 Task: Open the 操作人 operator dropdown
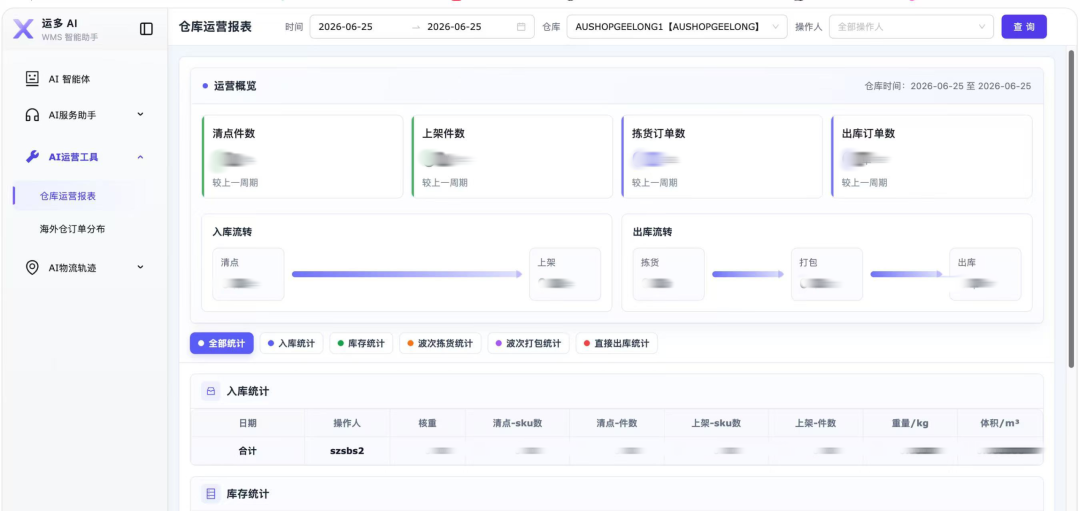911,27
